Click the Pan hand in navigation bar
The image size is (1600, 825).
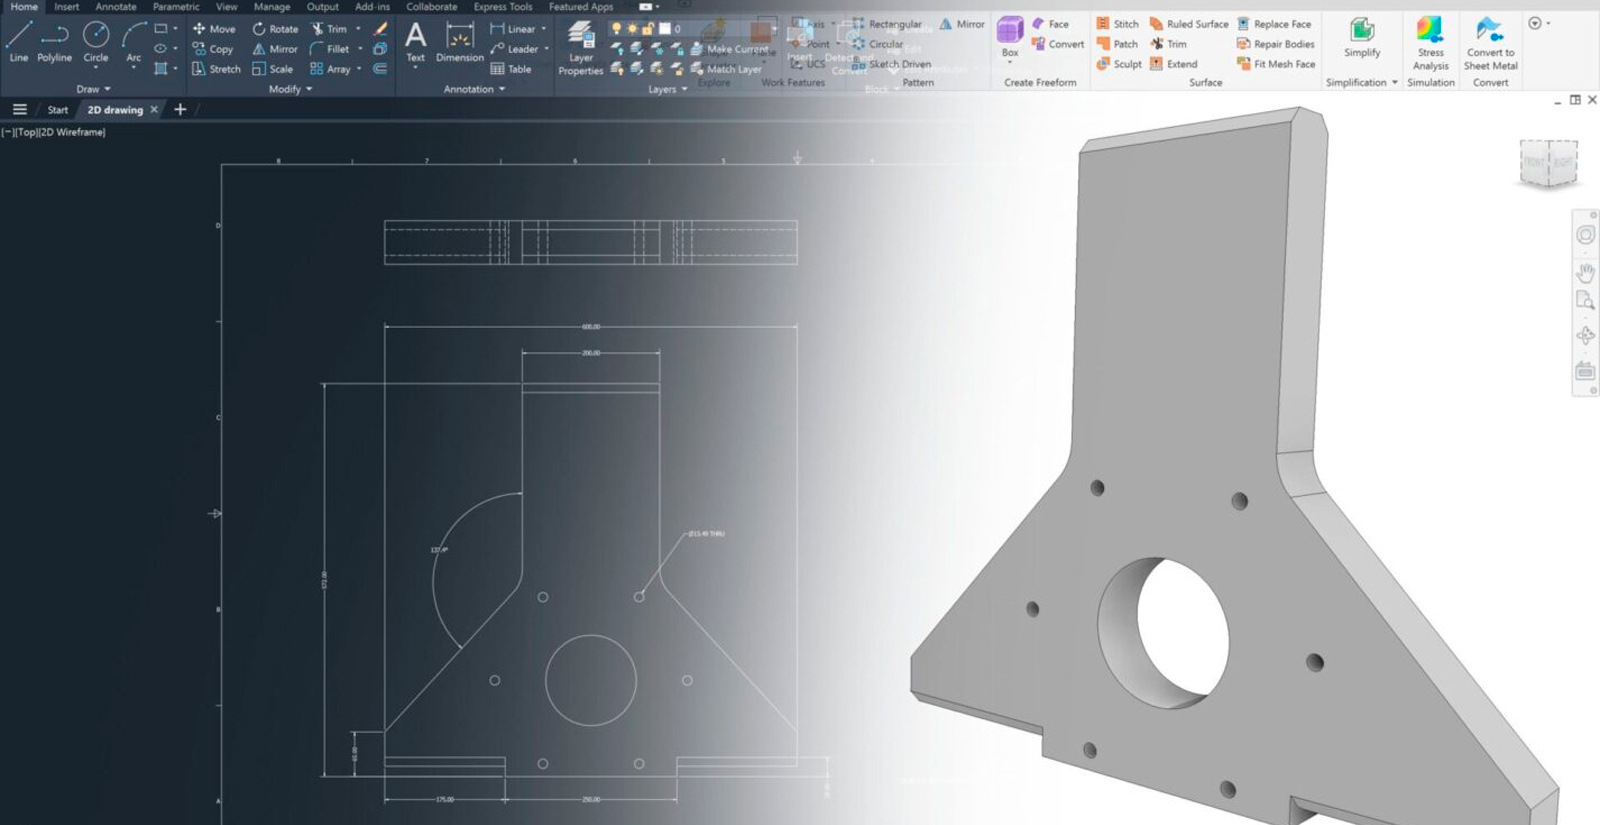pyautogui.click(x=1585, y=272)
